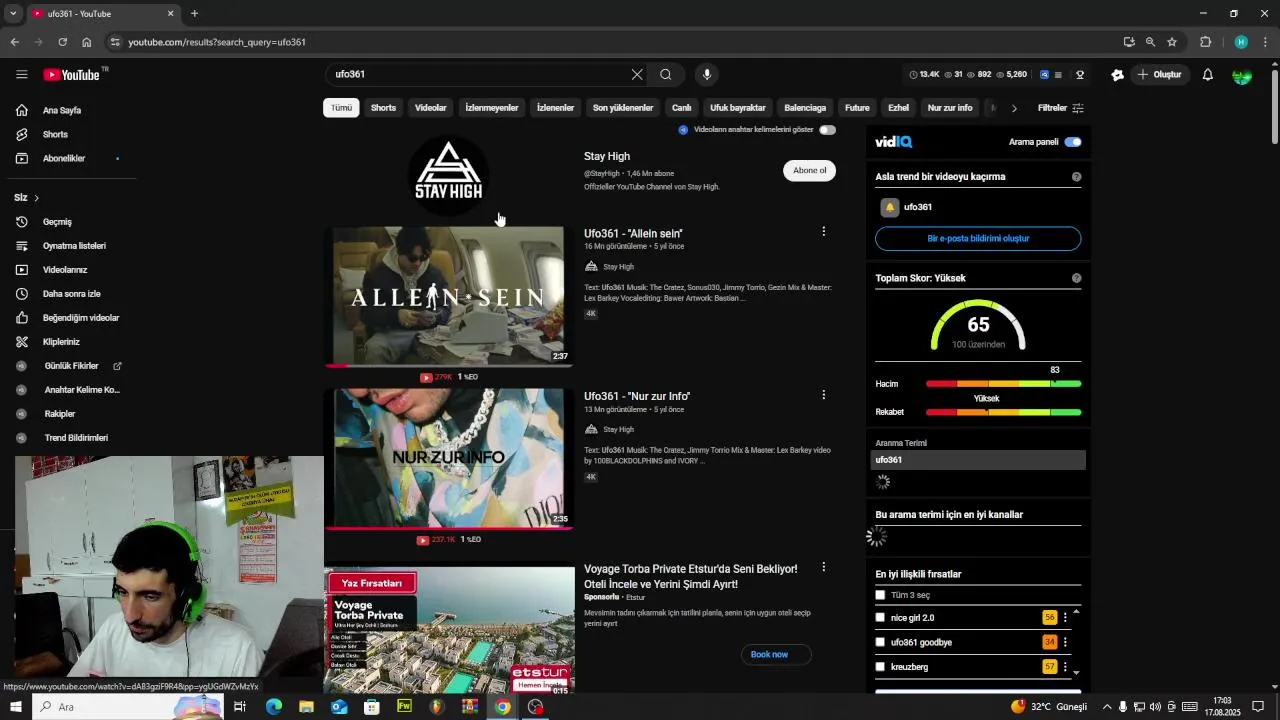Select the Son yüklenenler filter chip
1280x720 pixels.
coord(623,108)
